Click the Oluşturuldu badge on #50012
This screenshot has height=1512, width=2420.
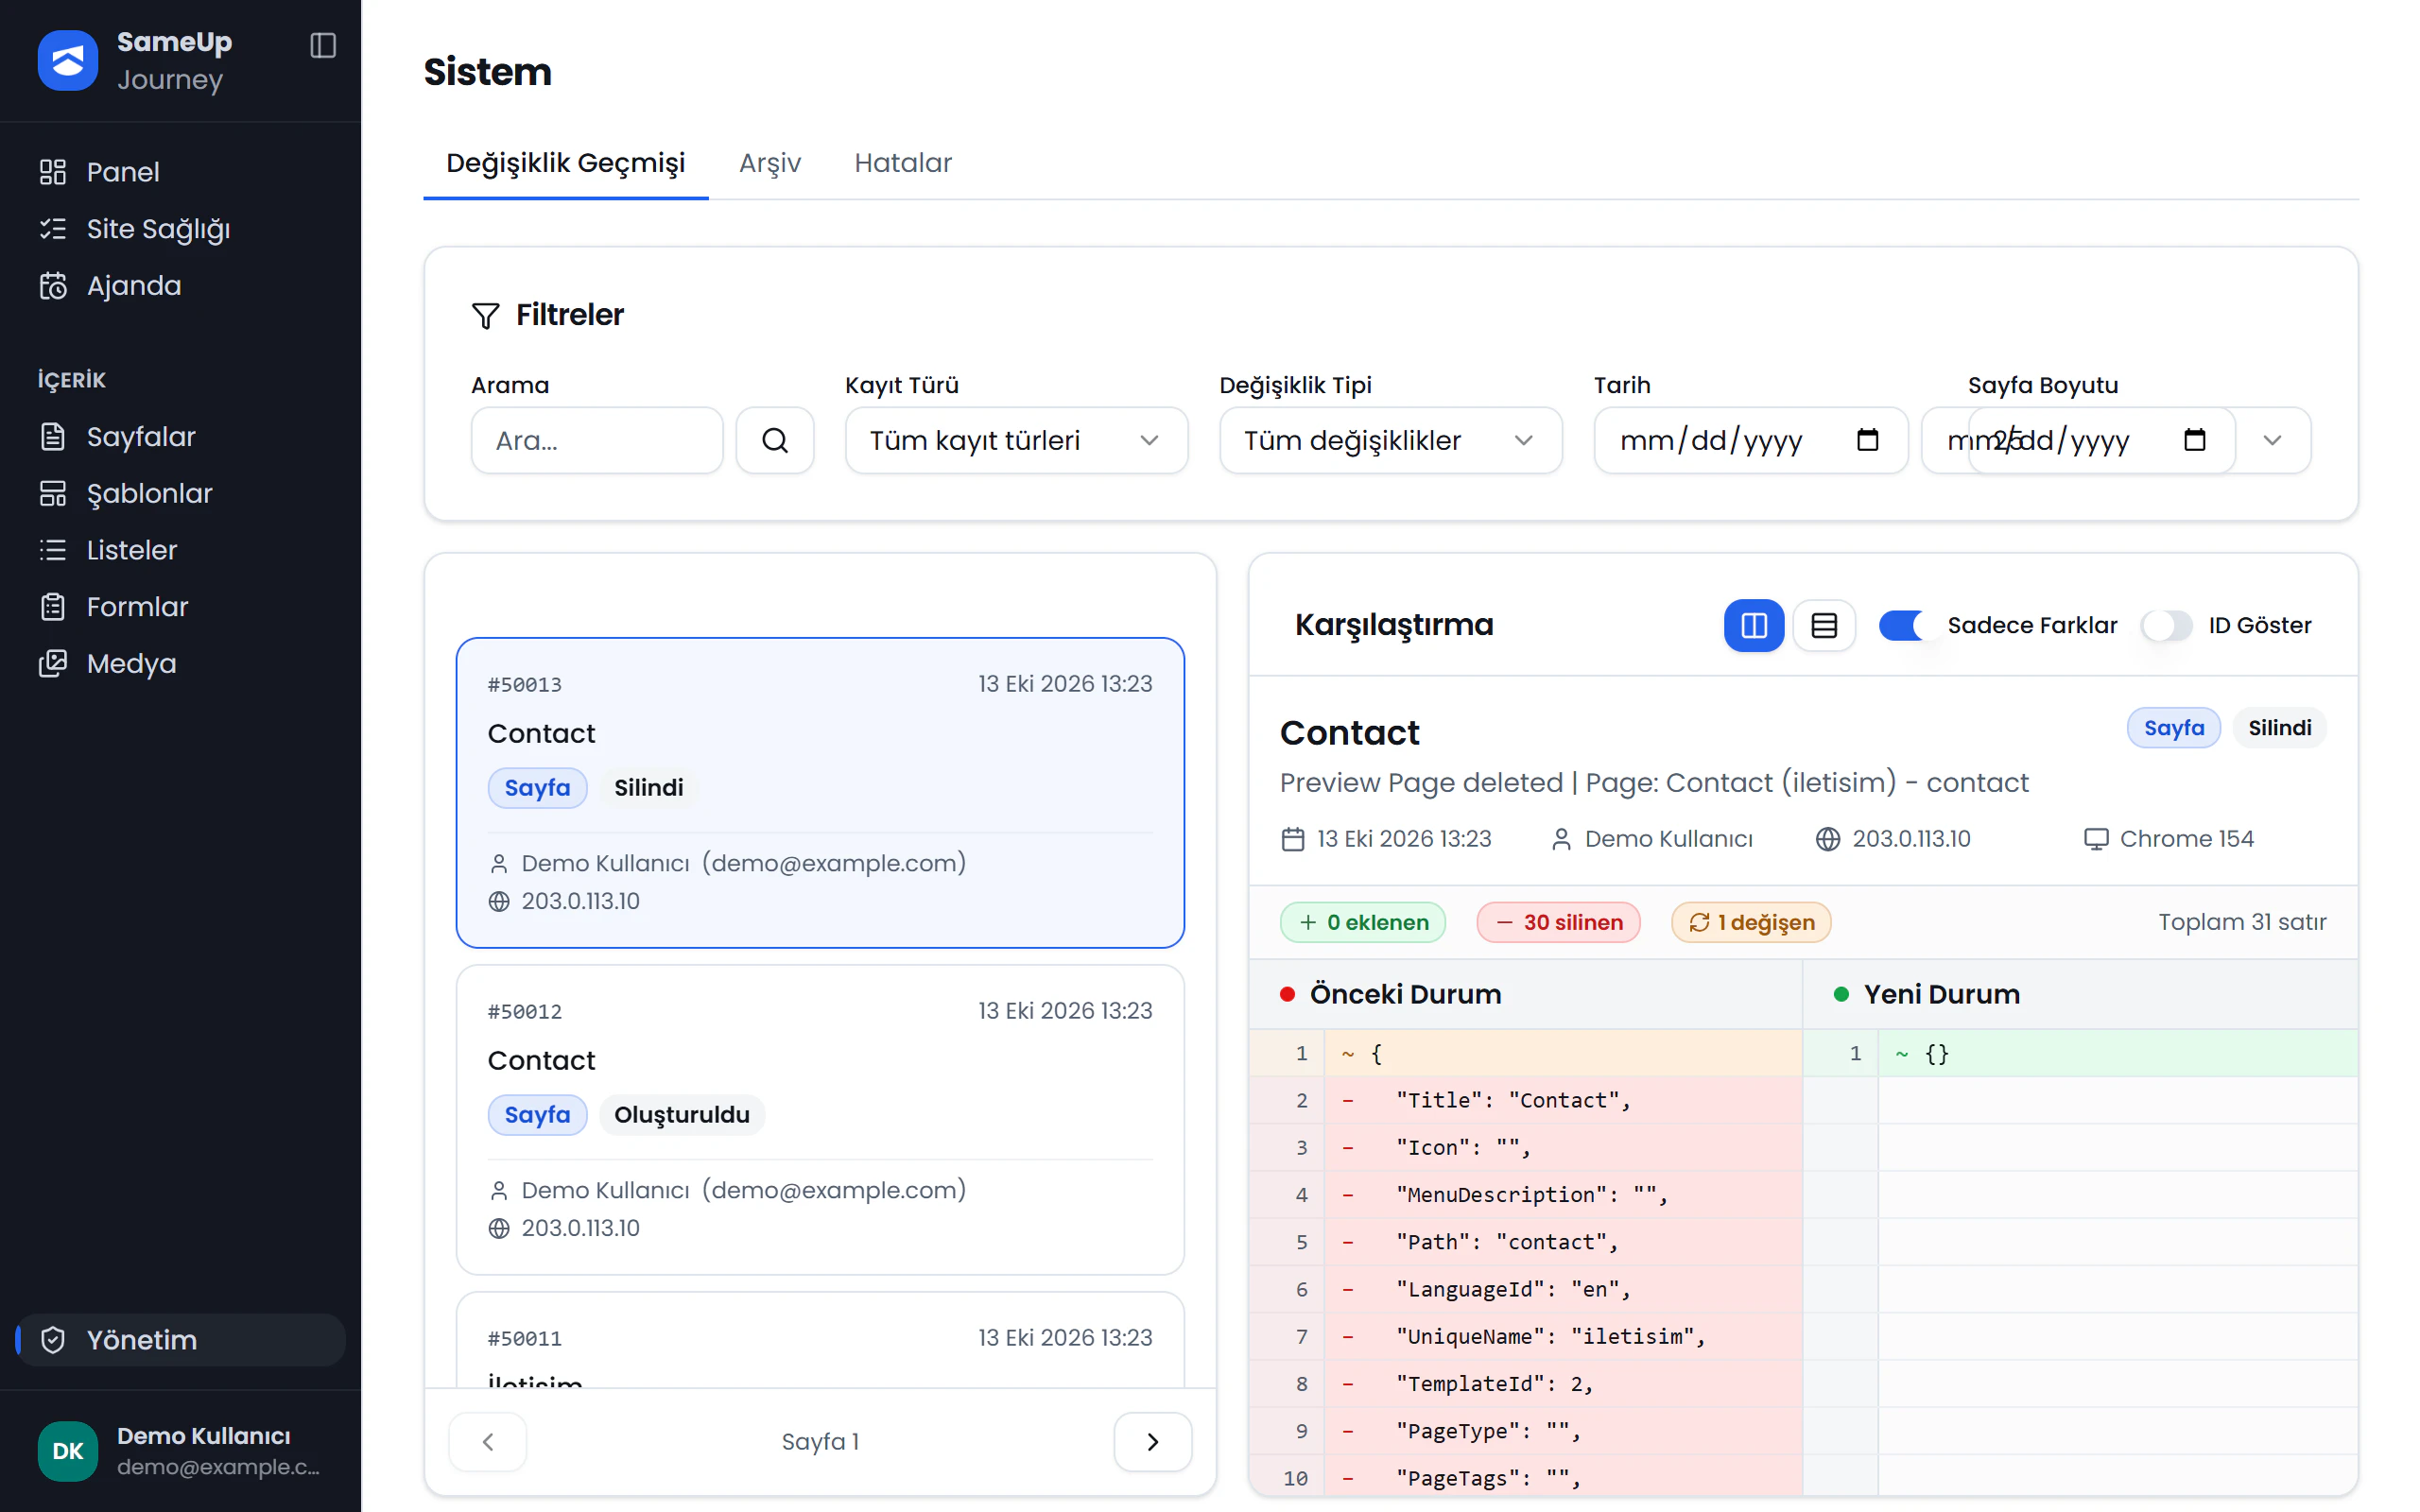point(682,1114)
